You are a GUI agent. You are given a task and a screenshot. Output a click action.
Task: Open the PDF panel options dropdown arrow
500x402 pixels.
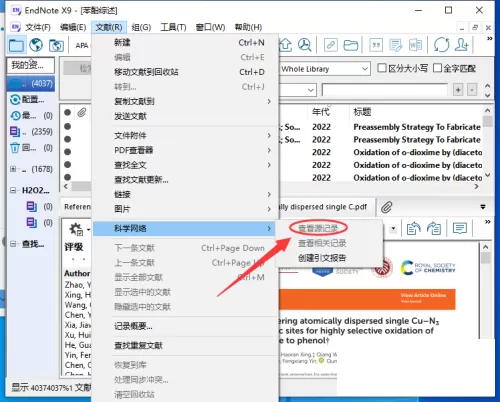pos(483,207)
